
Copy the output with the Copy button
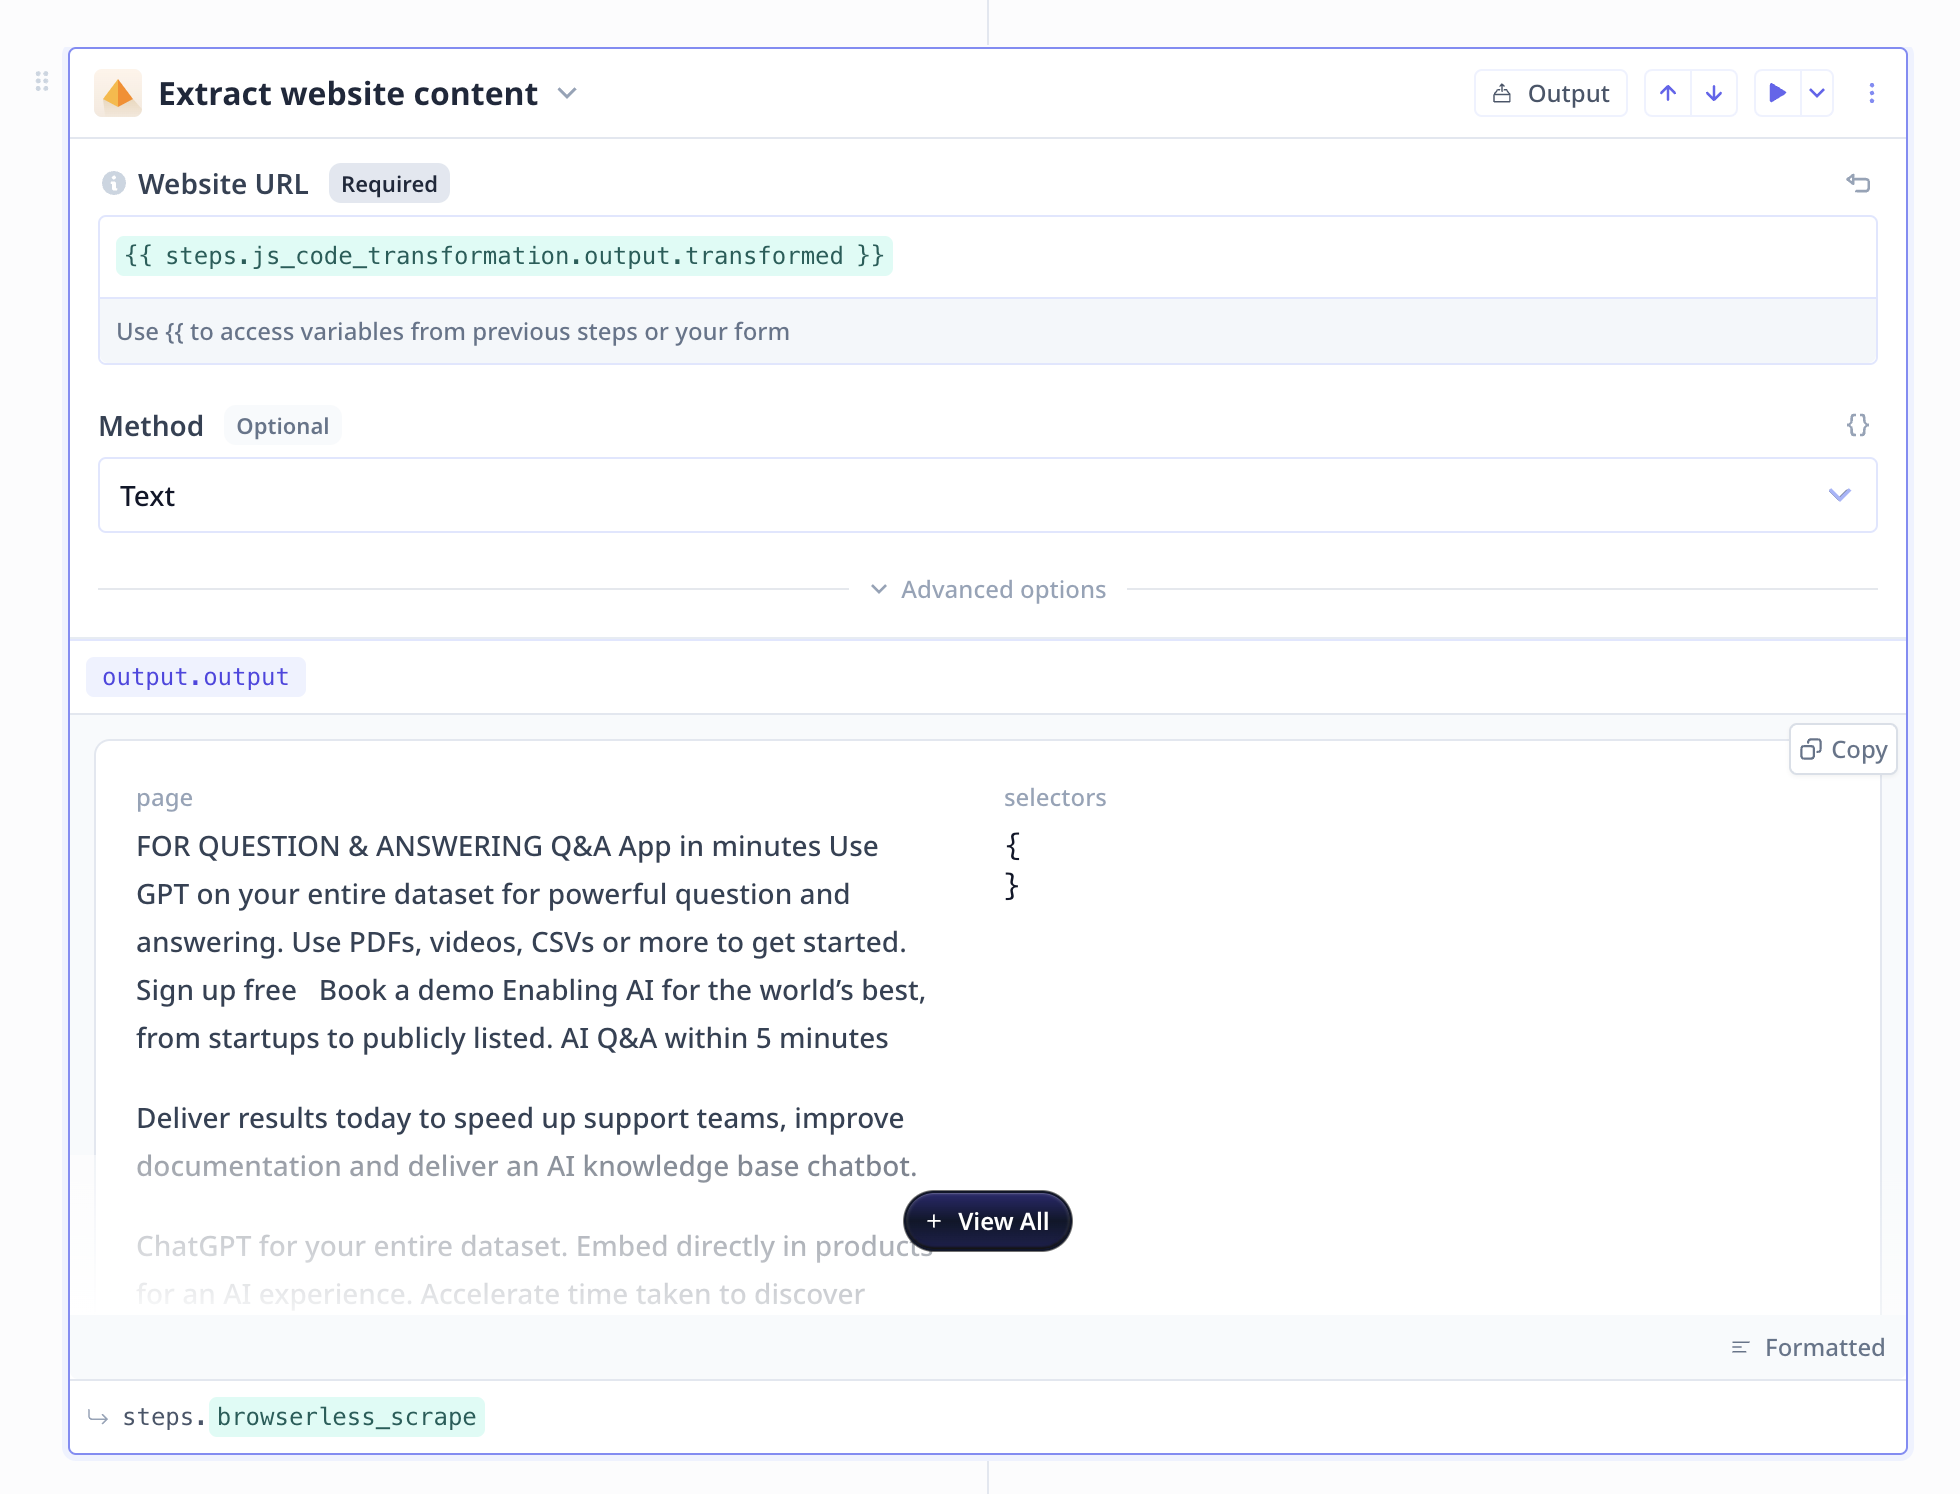click(x=1843, y=749)
